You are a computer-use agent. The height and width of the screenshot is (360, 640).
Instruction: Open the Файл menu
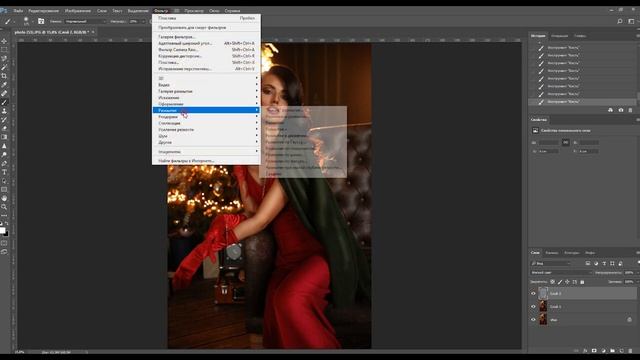18,11
